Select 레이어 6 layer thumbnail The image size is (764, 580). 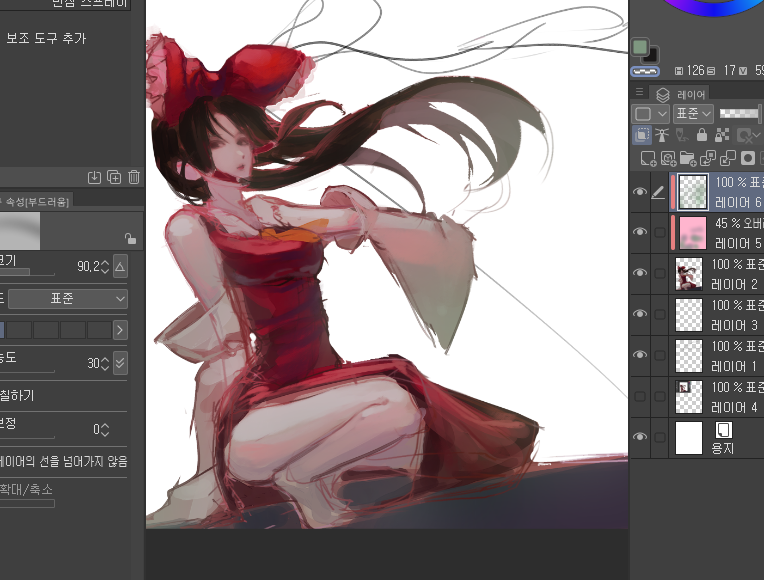tap(693, 192)
